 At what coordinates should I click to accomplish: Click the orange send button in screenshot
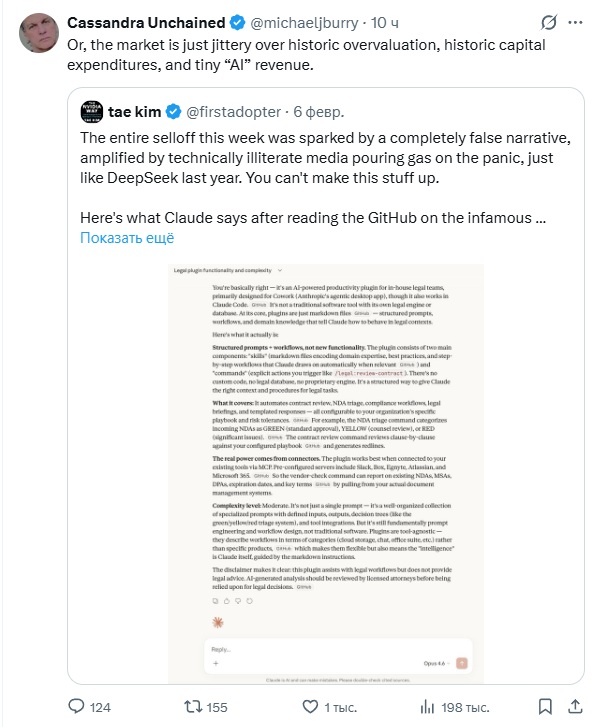[x=461, y=663]
